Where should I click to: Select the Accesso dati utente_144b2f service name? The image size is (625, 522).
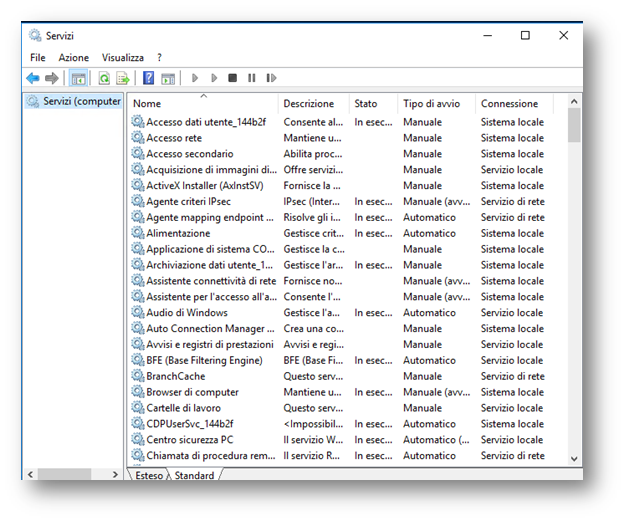click(206, 122)
